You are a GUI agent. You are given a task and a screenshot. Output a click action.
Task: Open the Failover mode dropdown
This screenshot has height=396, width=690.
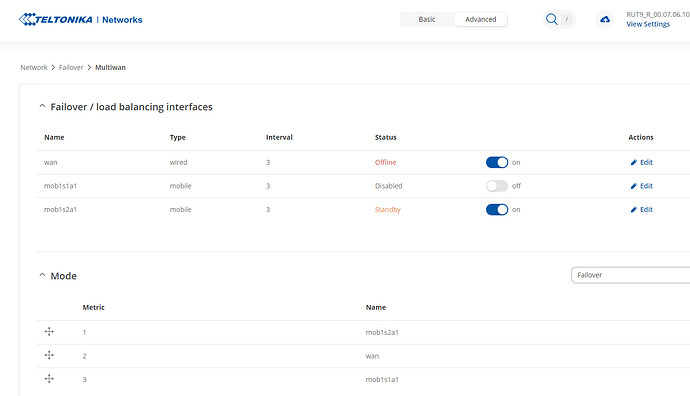click(x=631, y=275)
